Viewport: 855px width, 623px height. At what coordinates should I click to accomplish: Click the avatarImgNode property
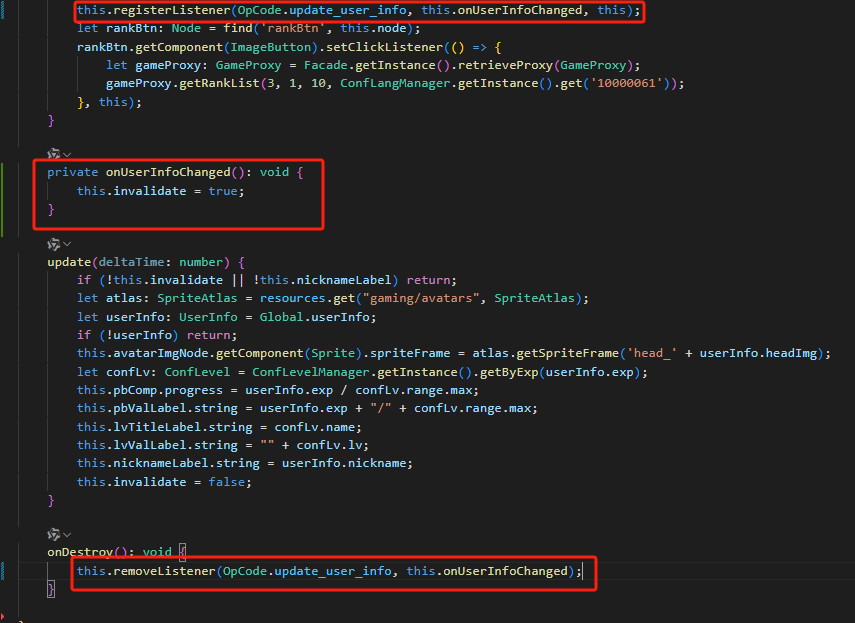[161, 353]
